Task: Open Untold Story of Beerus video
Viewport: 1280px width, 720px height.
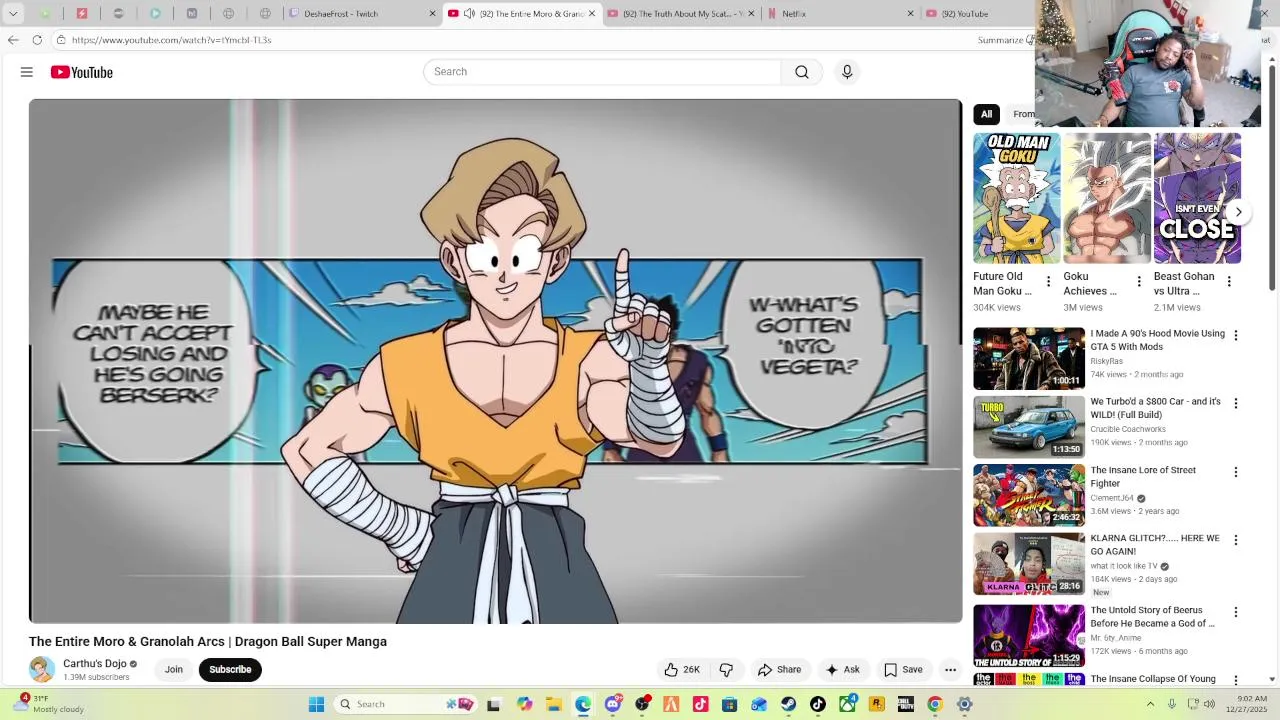Action: 1029,635
